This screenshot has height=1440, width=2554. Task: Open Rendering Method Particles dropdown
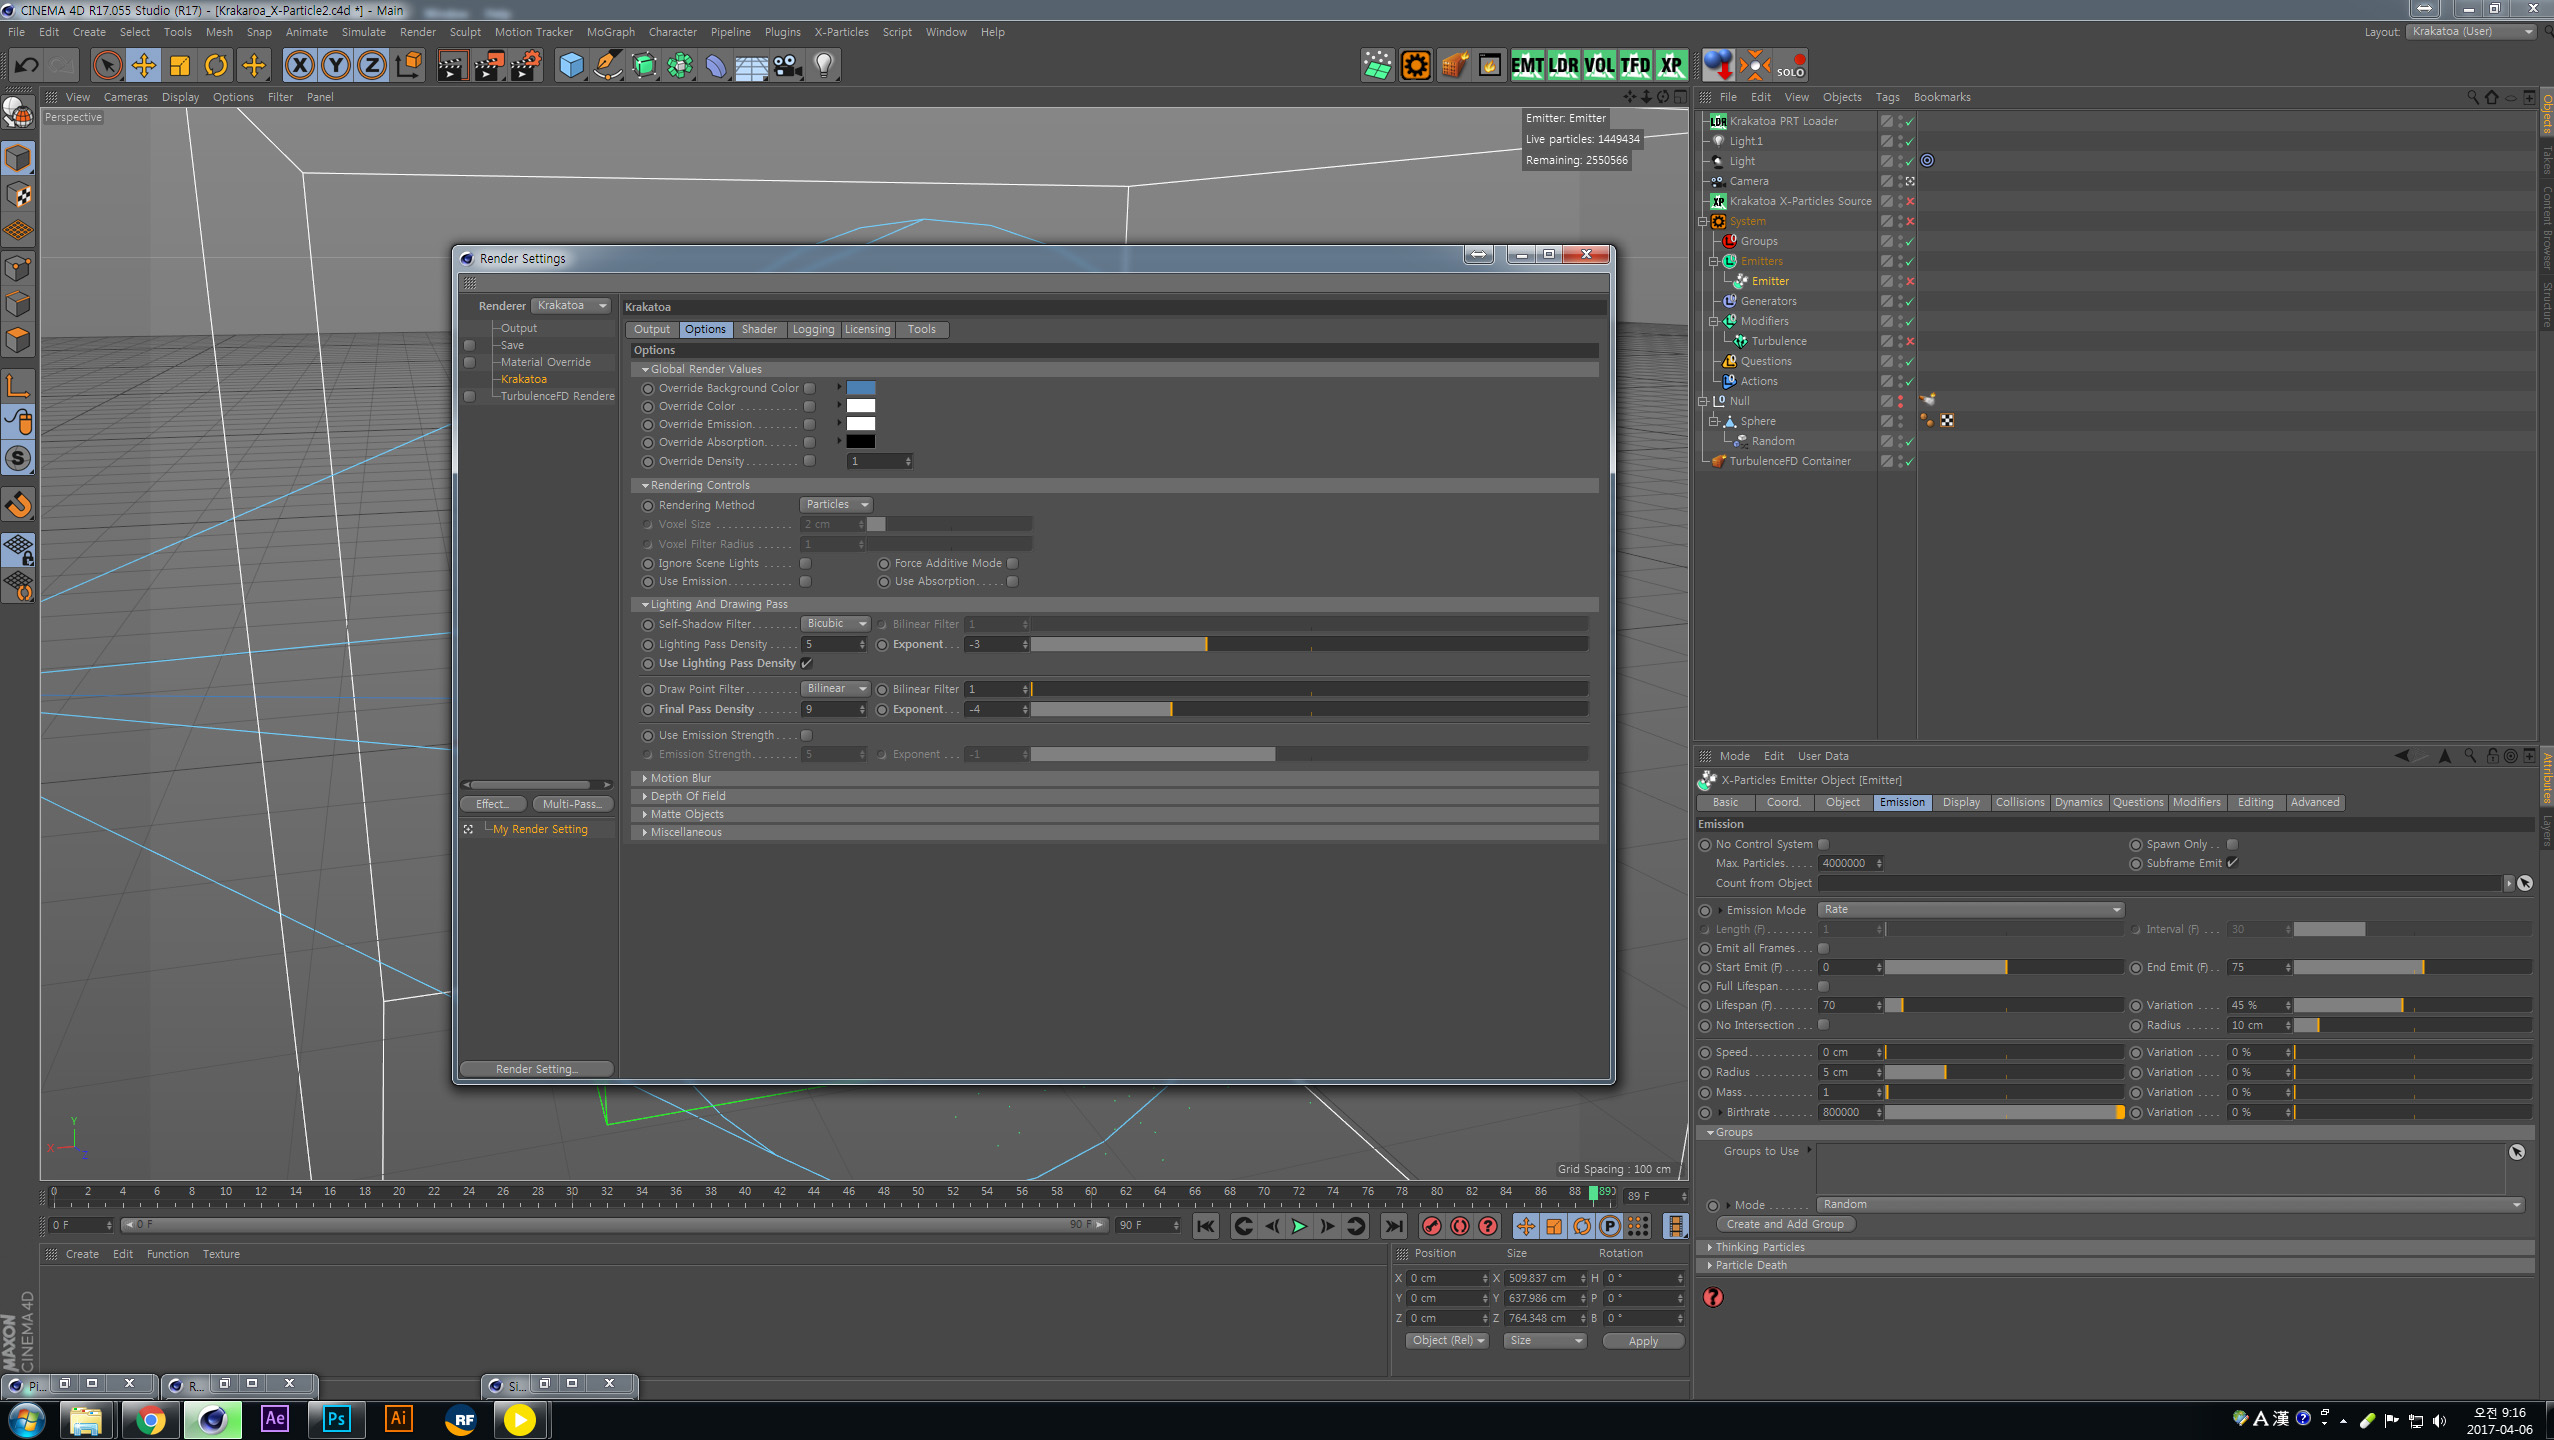tap(836, 505)
